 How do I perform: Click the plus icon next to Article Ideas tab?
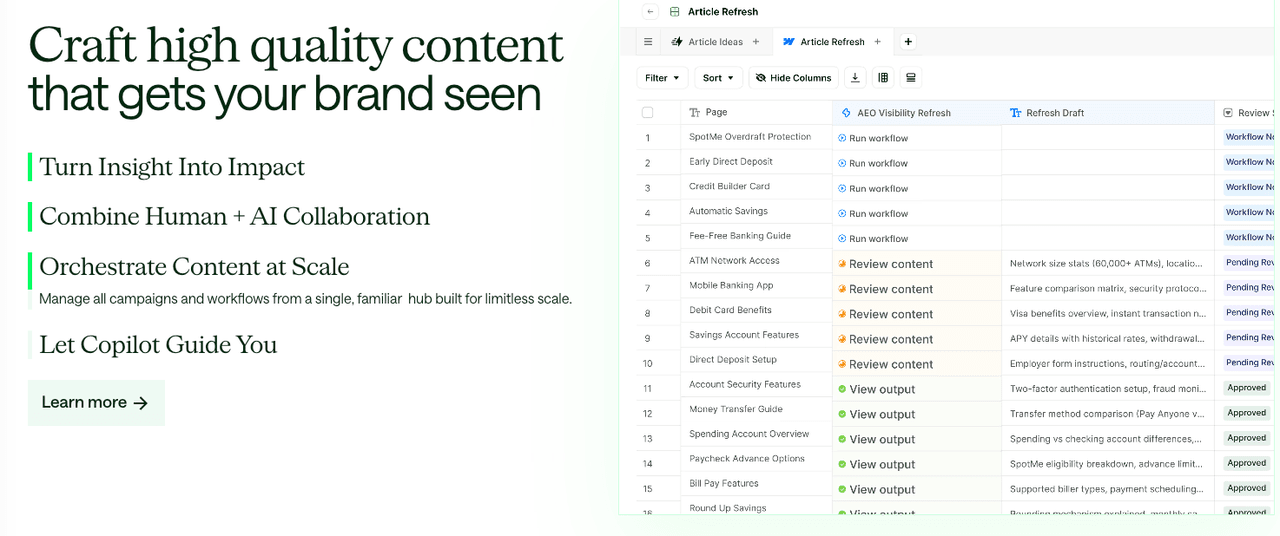click(756, 42)
